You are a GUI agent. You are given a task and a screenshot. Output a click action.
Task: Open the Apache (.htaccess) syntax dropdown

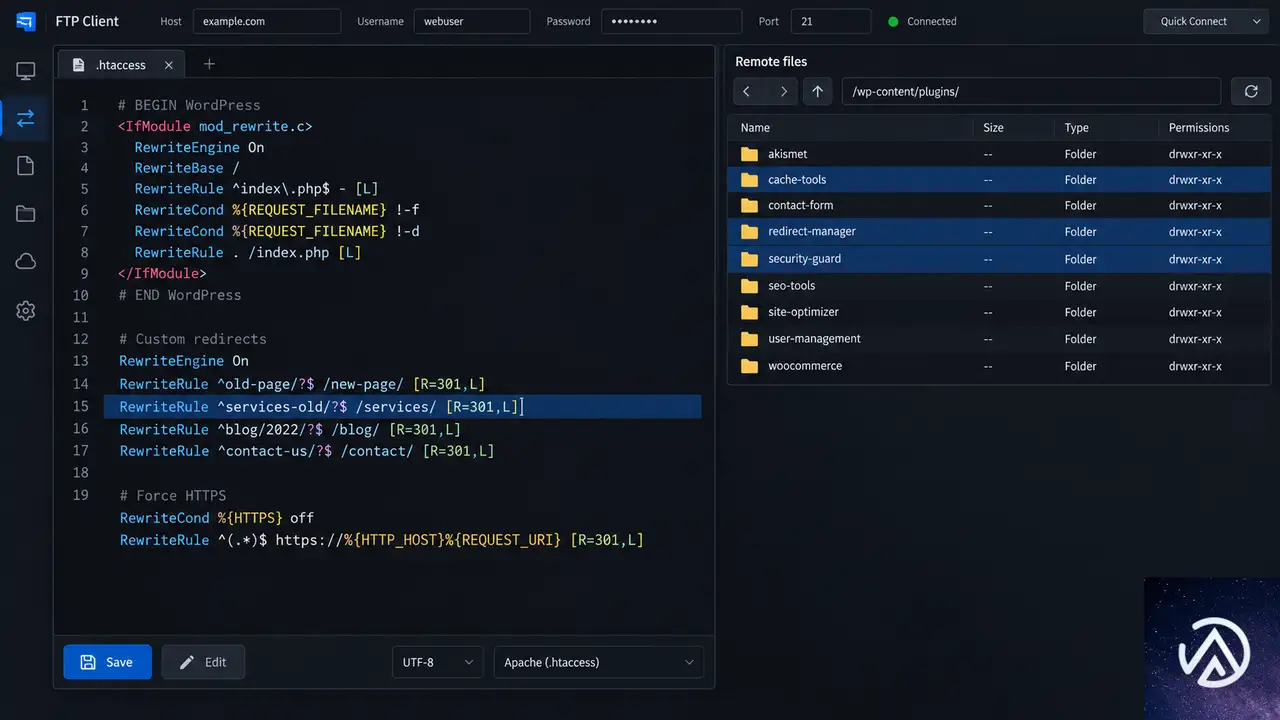(x=599, y=662)
